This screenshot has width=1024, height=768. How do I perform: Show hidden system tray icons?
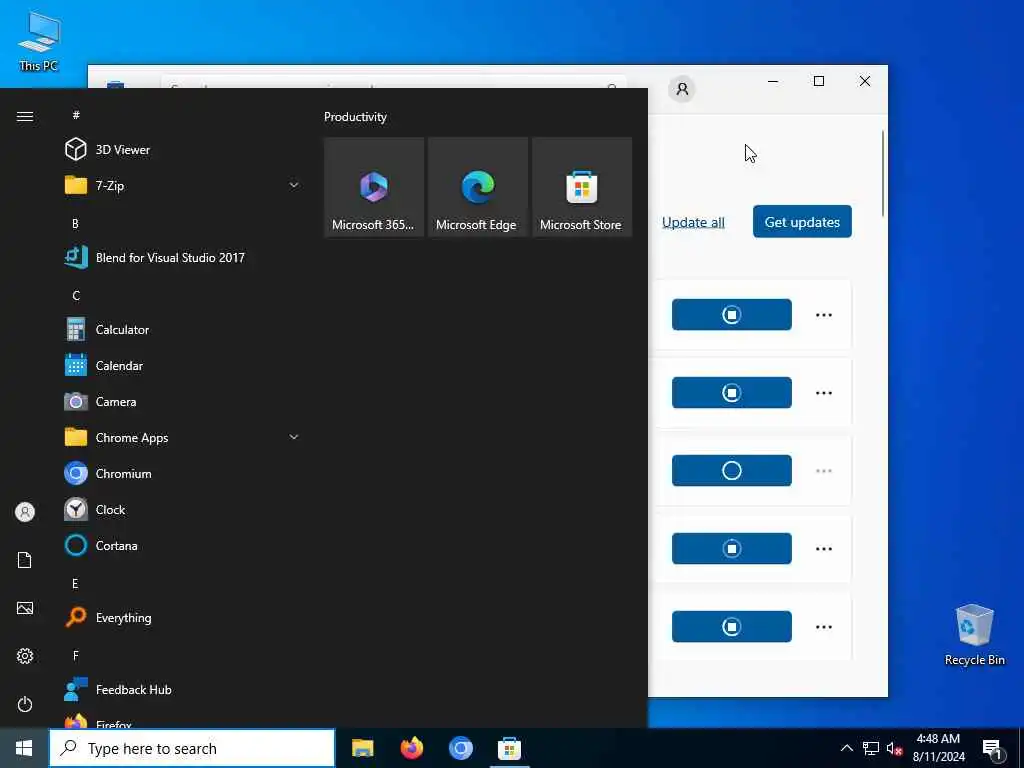846,748
